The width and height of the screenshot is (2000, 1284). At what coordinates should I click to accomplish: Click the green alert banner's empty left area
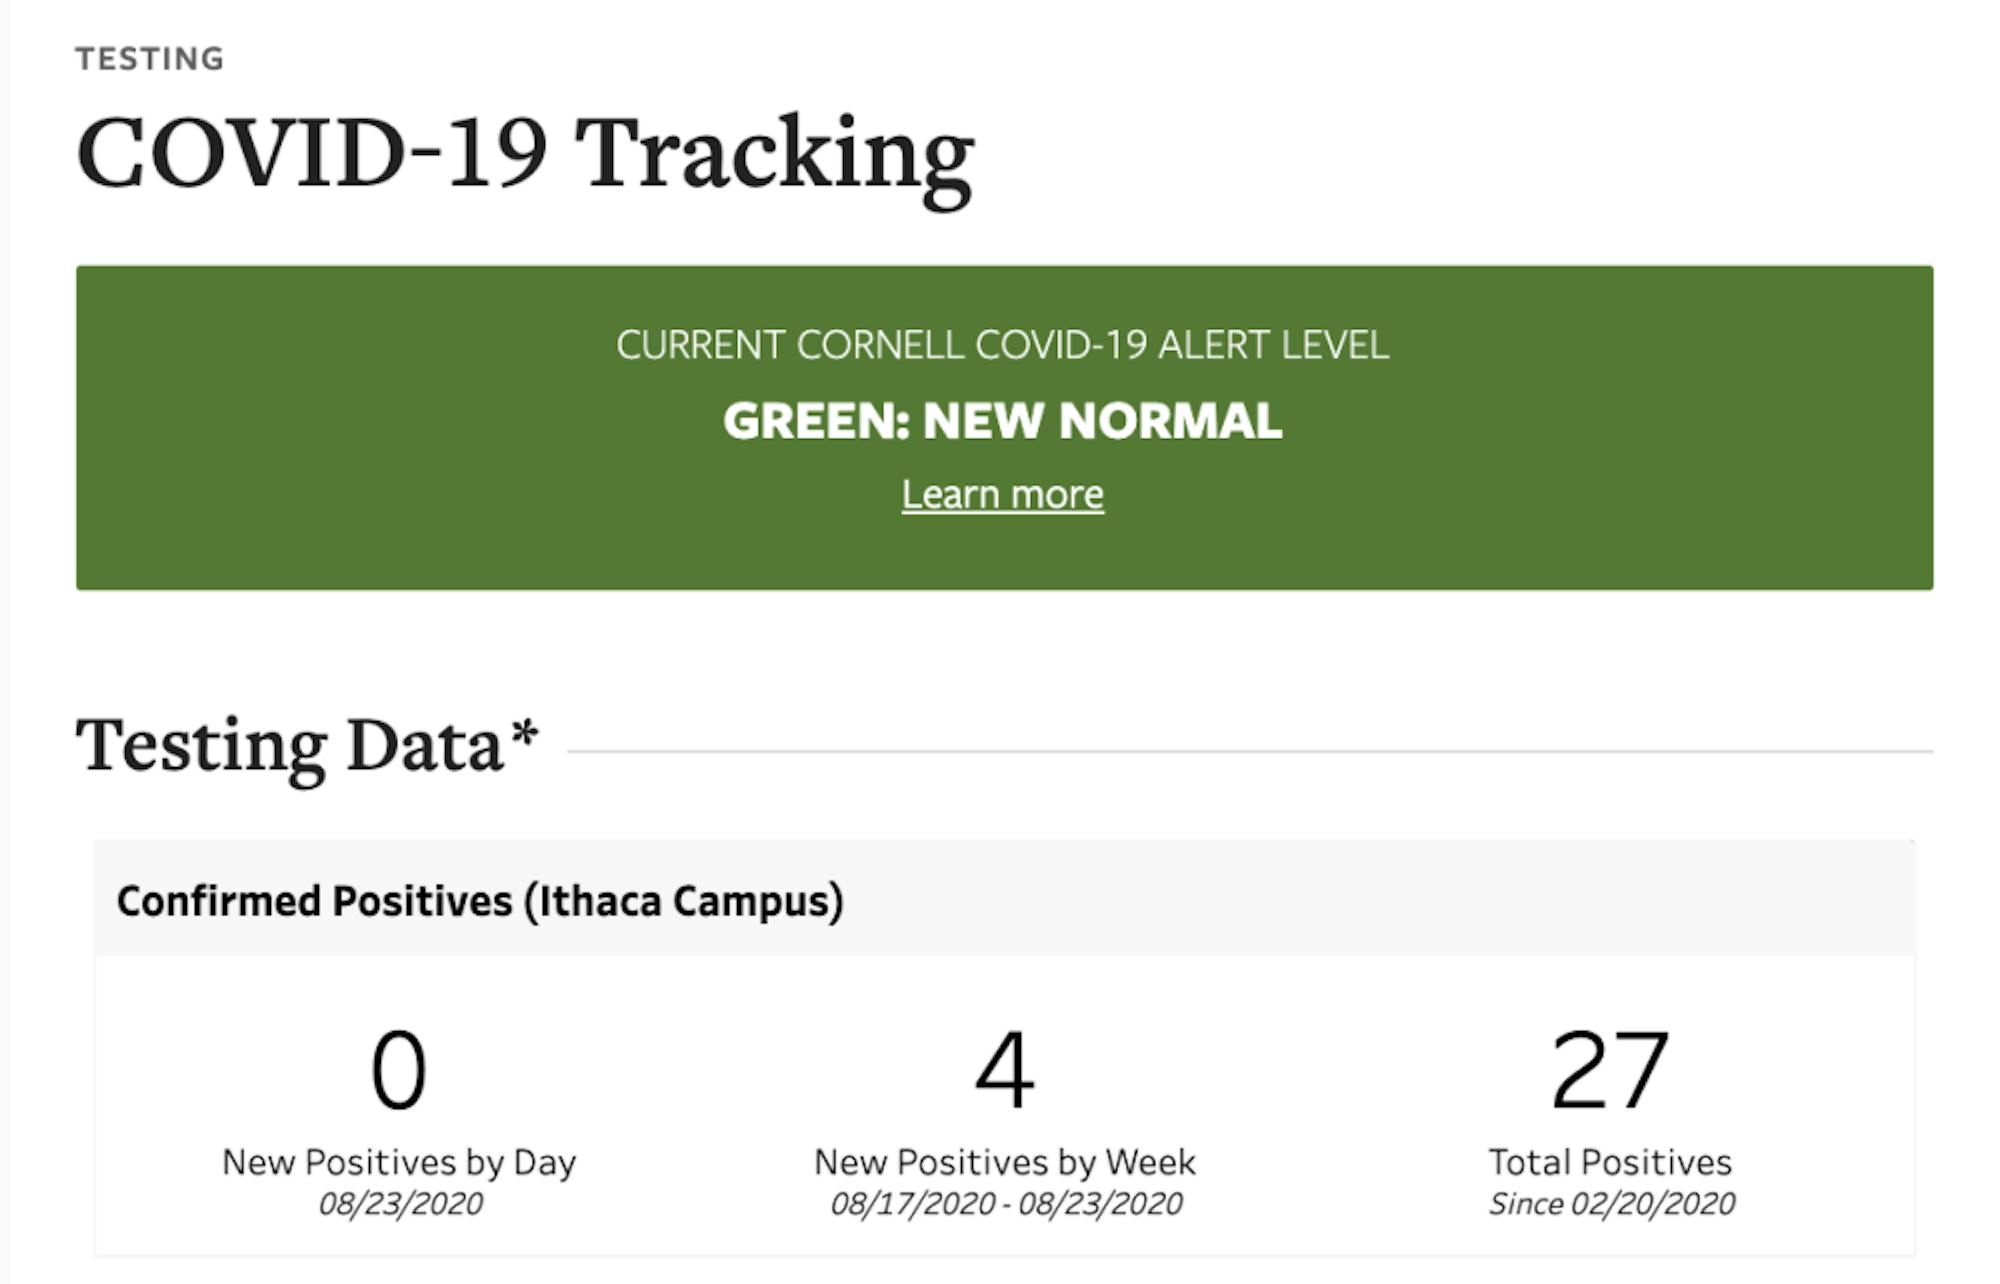pos(300,430)
